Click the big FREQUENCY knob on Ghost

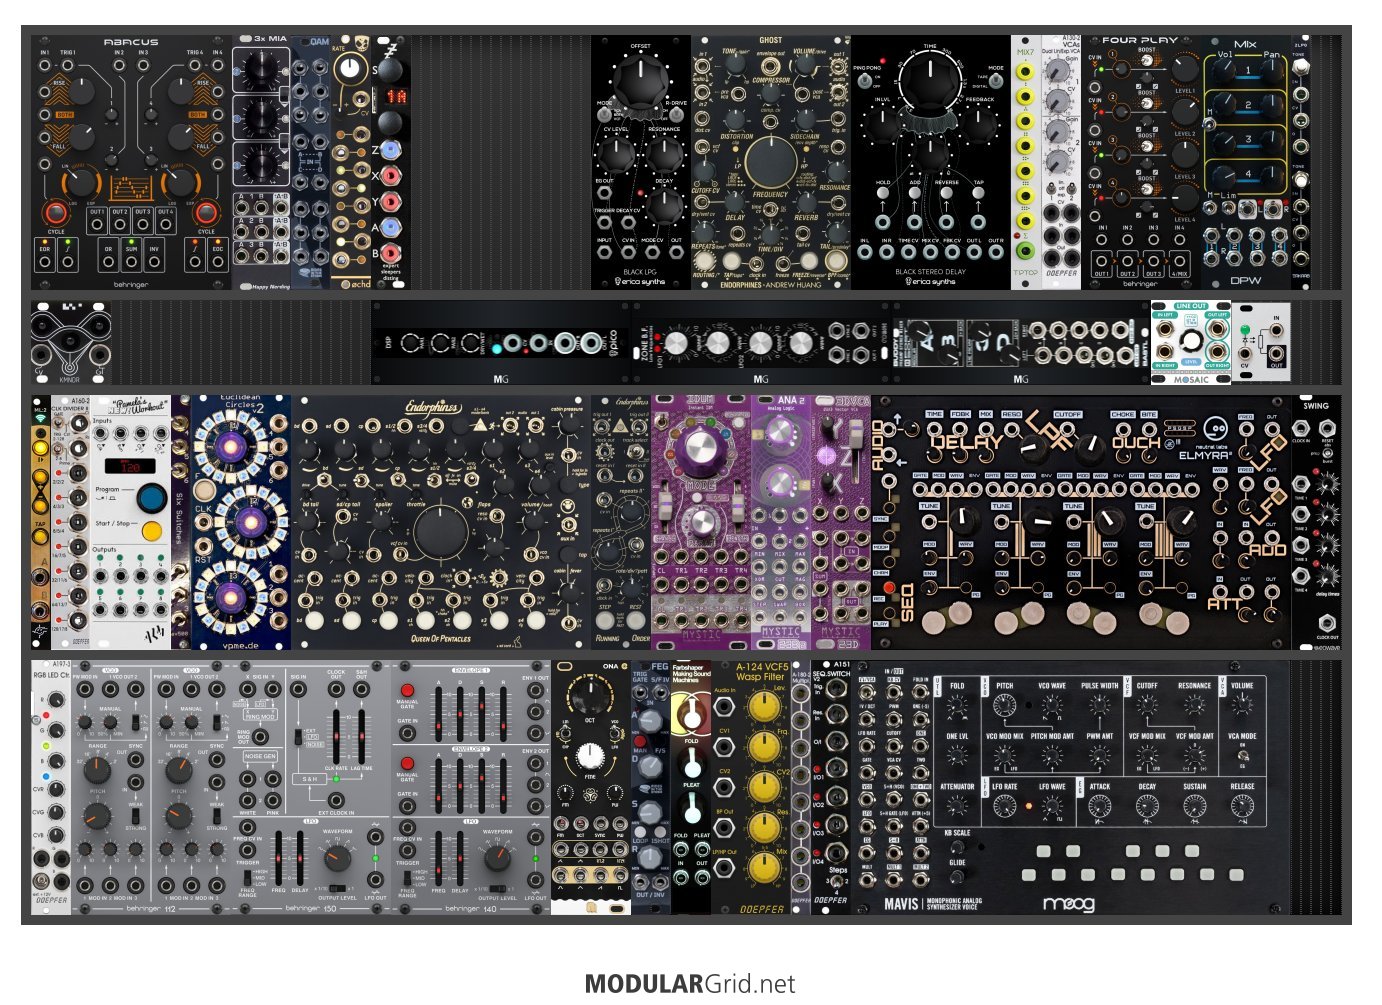[x=770, y=160]
